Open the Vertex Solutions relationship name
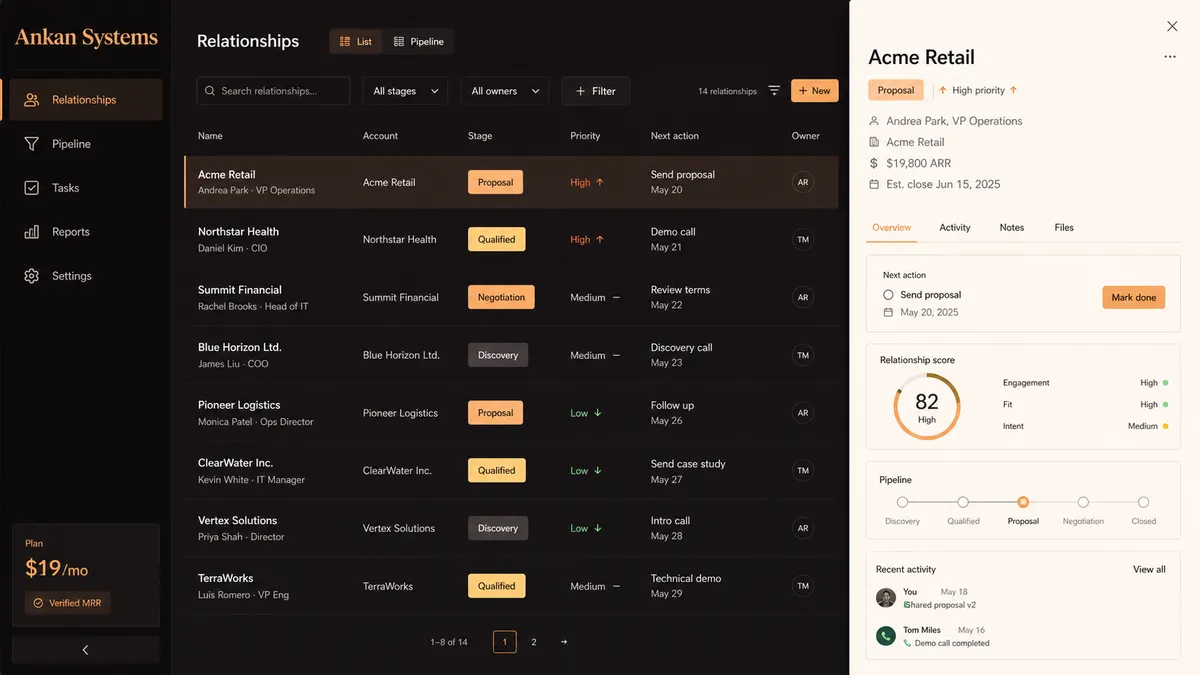The height and width of the screenshot is (675, 1200). (238, 521)
